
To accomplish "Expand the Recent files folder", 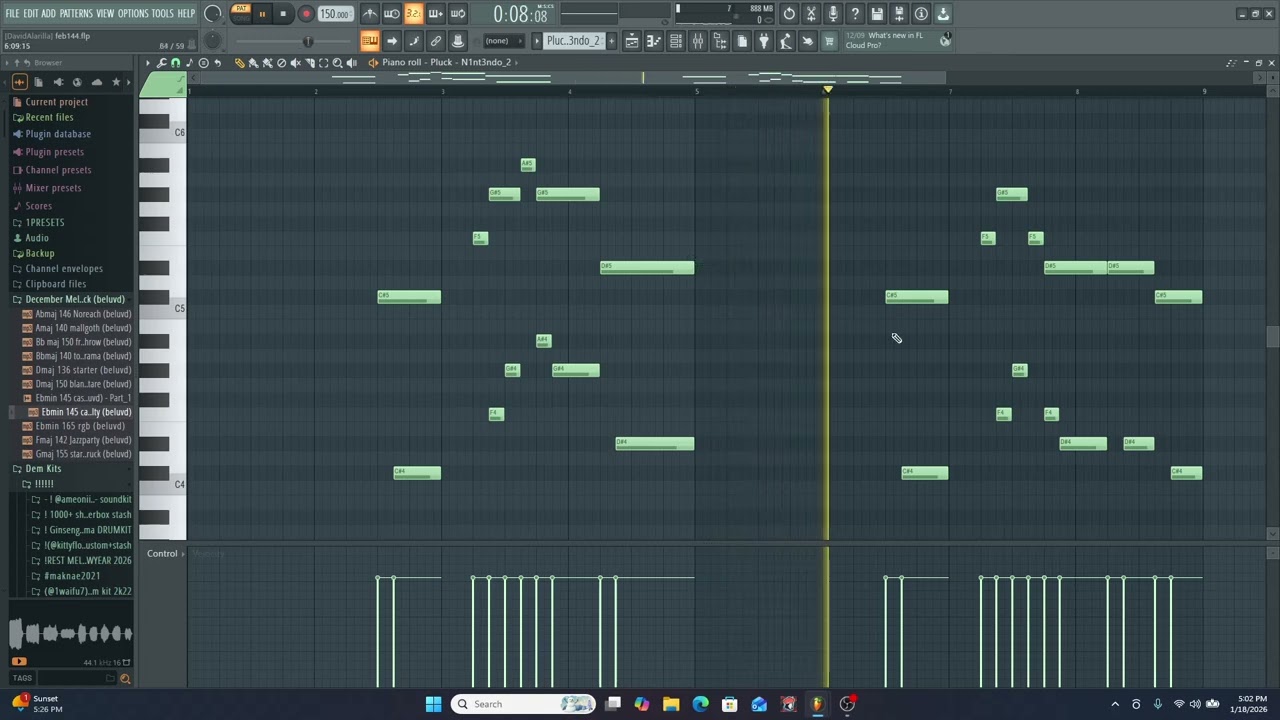I will click(x=49, y=117).
